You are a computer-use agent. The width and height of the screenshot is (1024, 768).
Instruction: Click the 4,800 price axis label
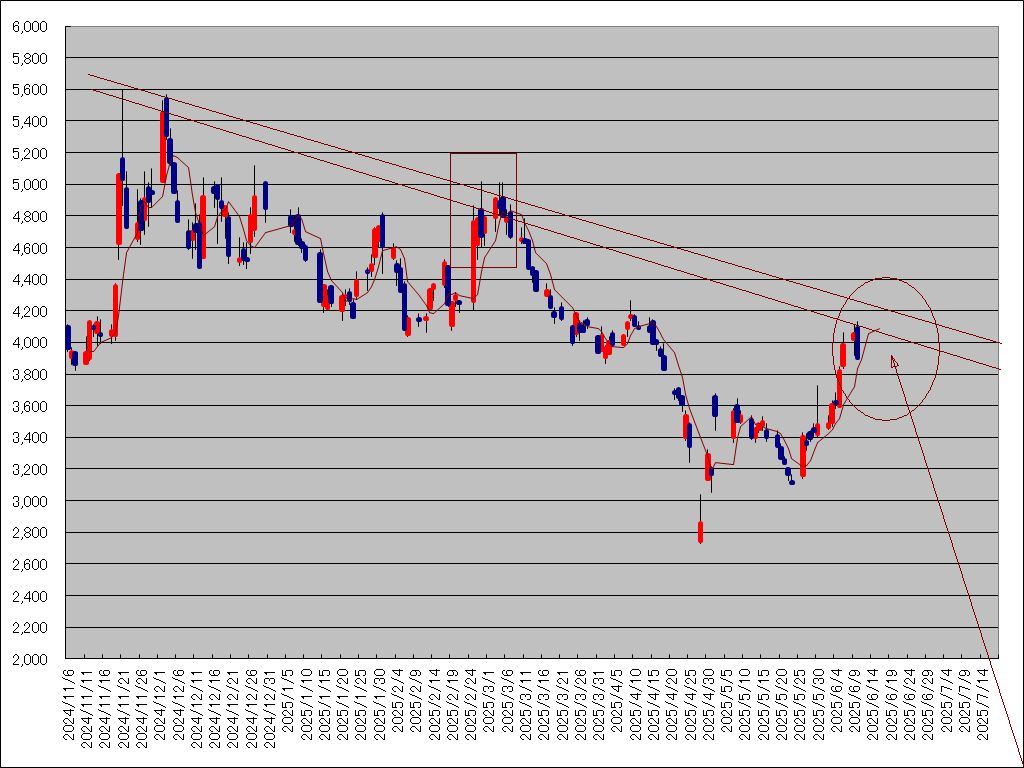coord(30,216)
